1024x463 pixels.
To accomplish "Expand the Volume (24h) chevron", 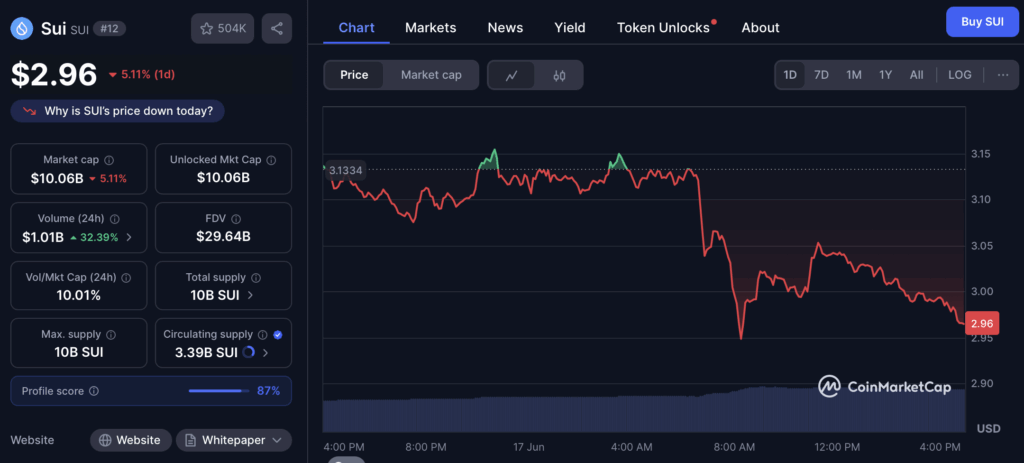I will click(129, 237).
